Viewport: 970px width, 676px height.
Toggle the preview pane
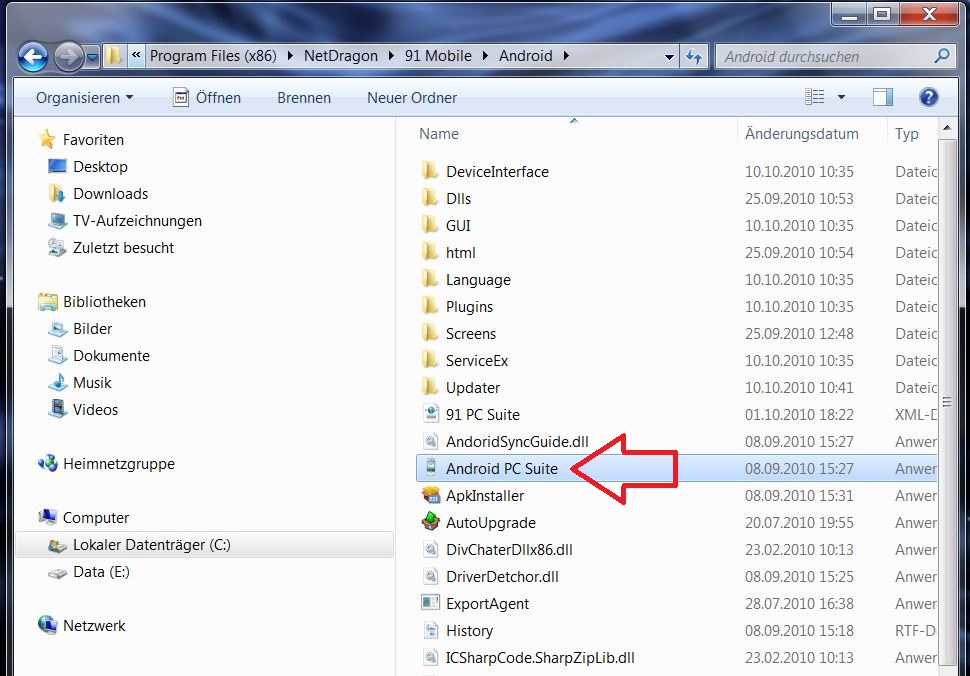click(883, 97)
